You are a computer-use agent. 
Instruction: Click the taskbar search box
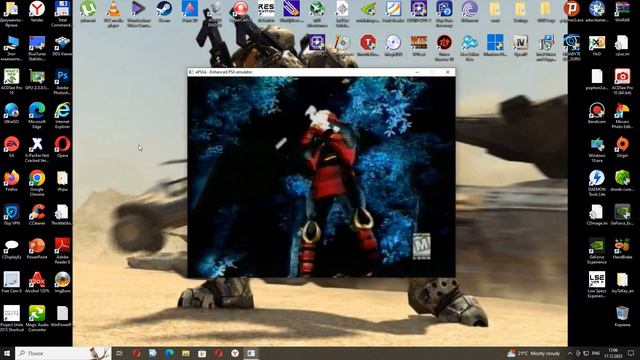[63, 353]
